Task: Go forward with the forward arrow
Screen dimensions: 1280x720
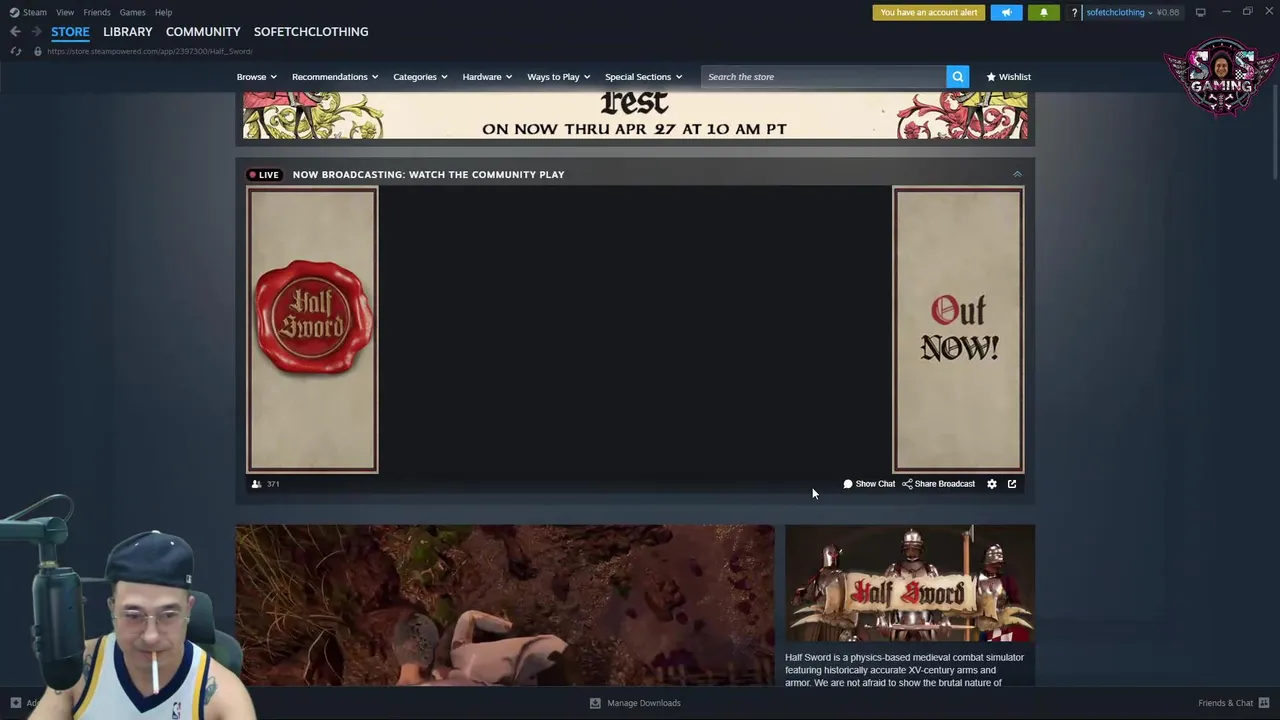Action: point(37,32)
